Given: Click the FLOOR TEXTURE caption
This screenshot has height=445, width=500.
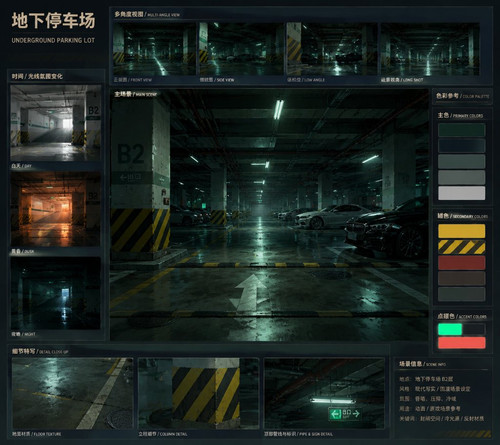Looking at the screenshot, I should (37, 434).
